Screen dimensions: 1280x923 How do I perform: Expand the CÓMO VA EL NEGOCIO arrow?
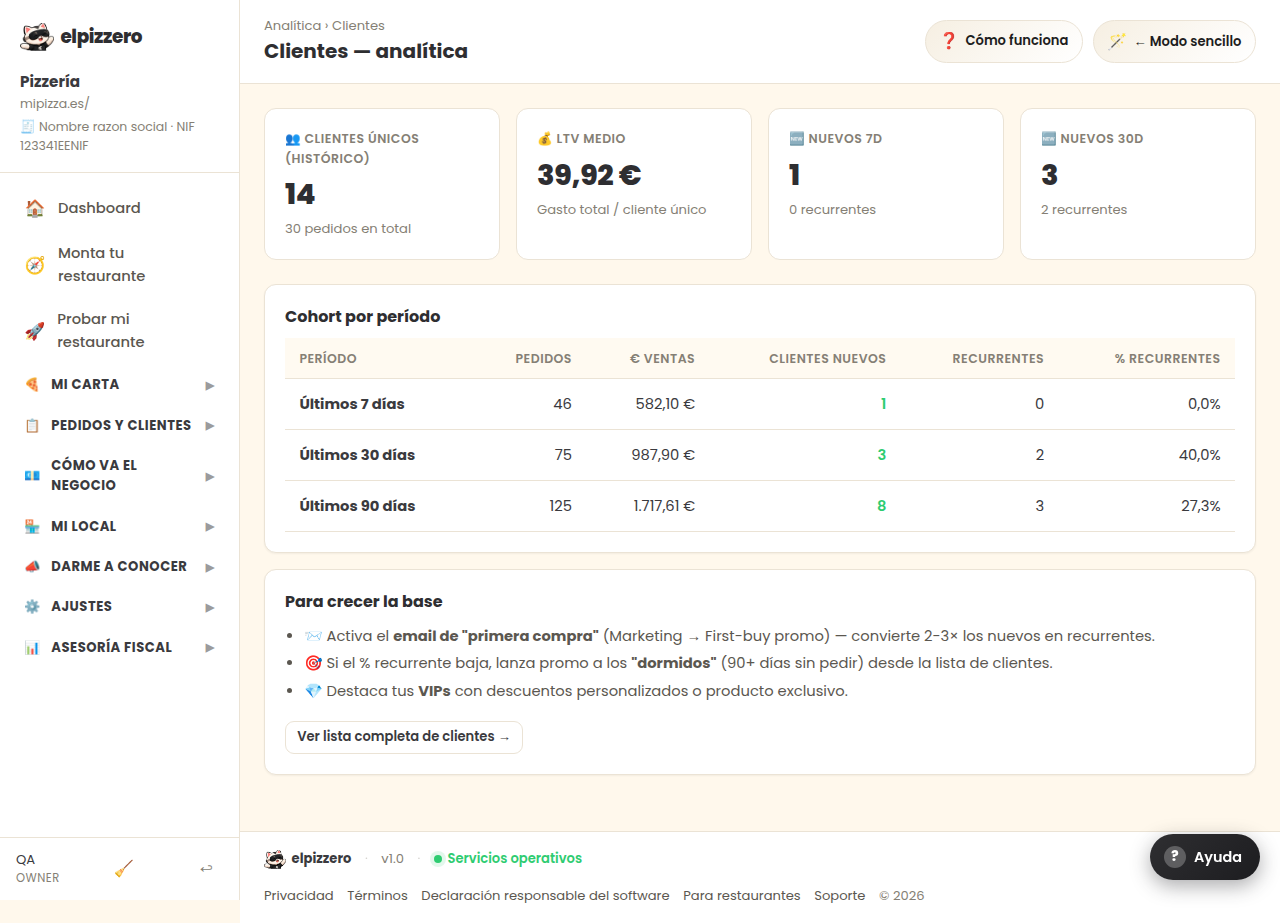tap(210, 476)
